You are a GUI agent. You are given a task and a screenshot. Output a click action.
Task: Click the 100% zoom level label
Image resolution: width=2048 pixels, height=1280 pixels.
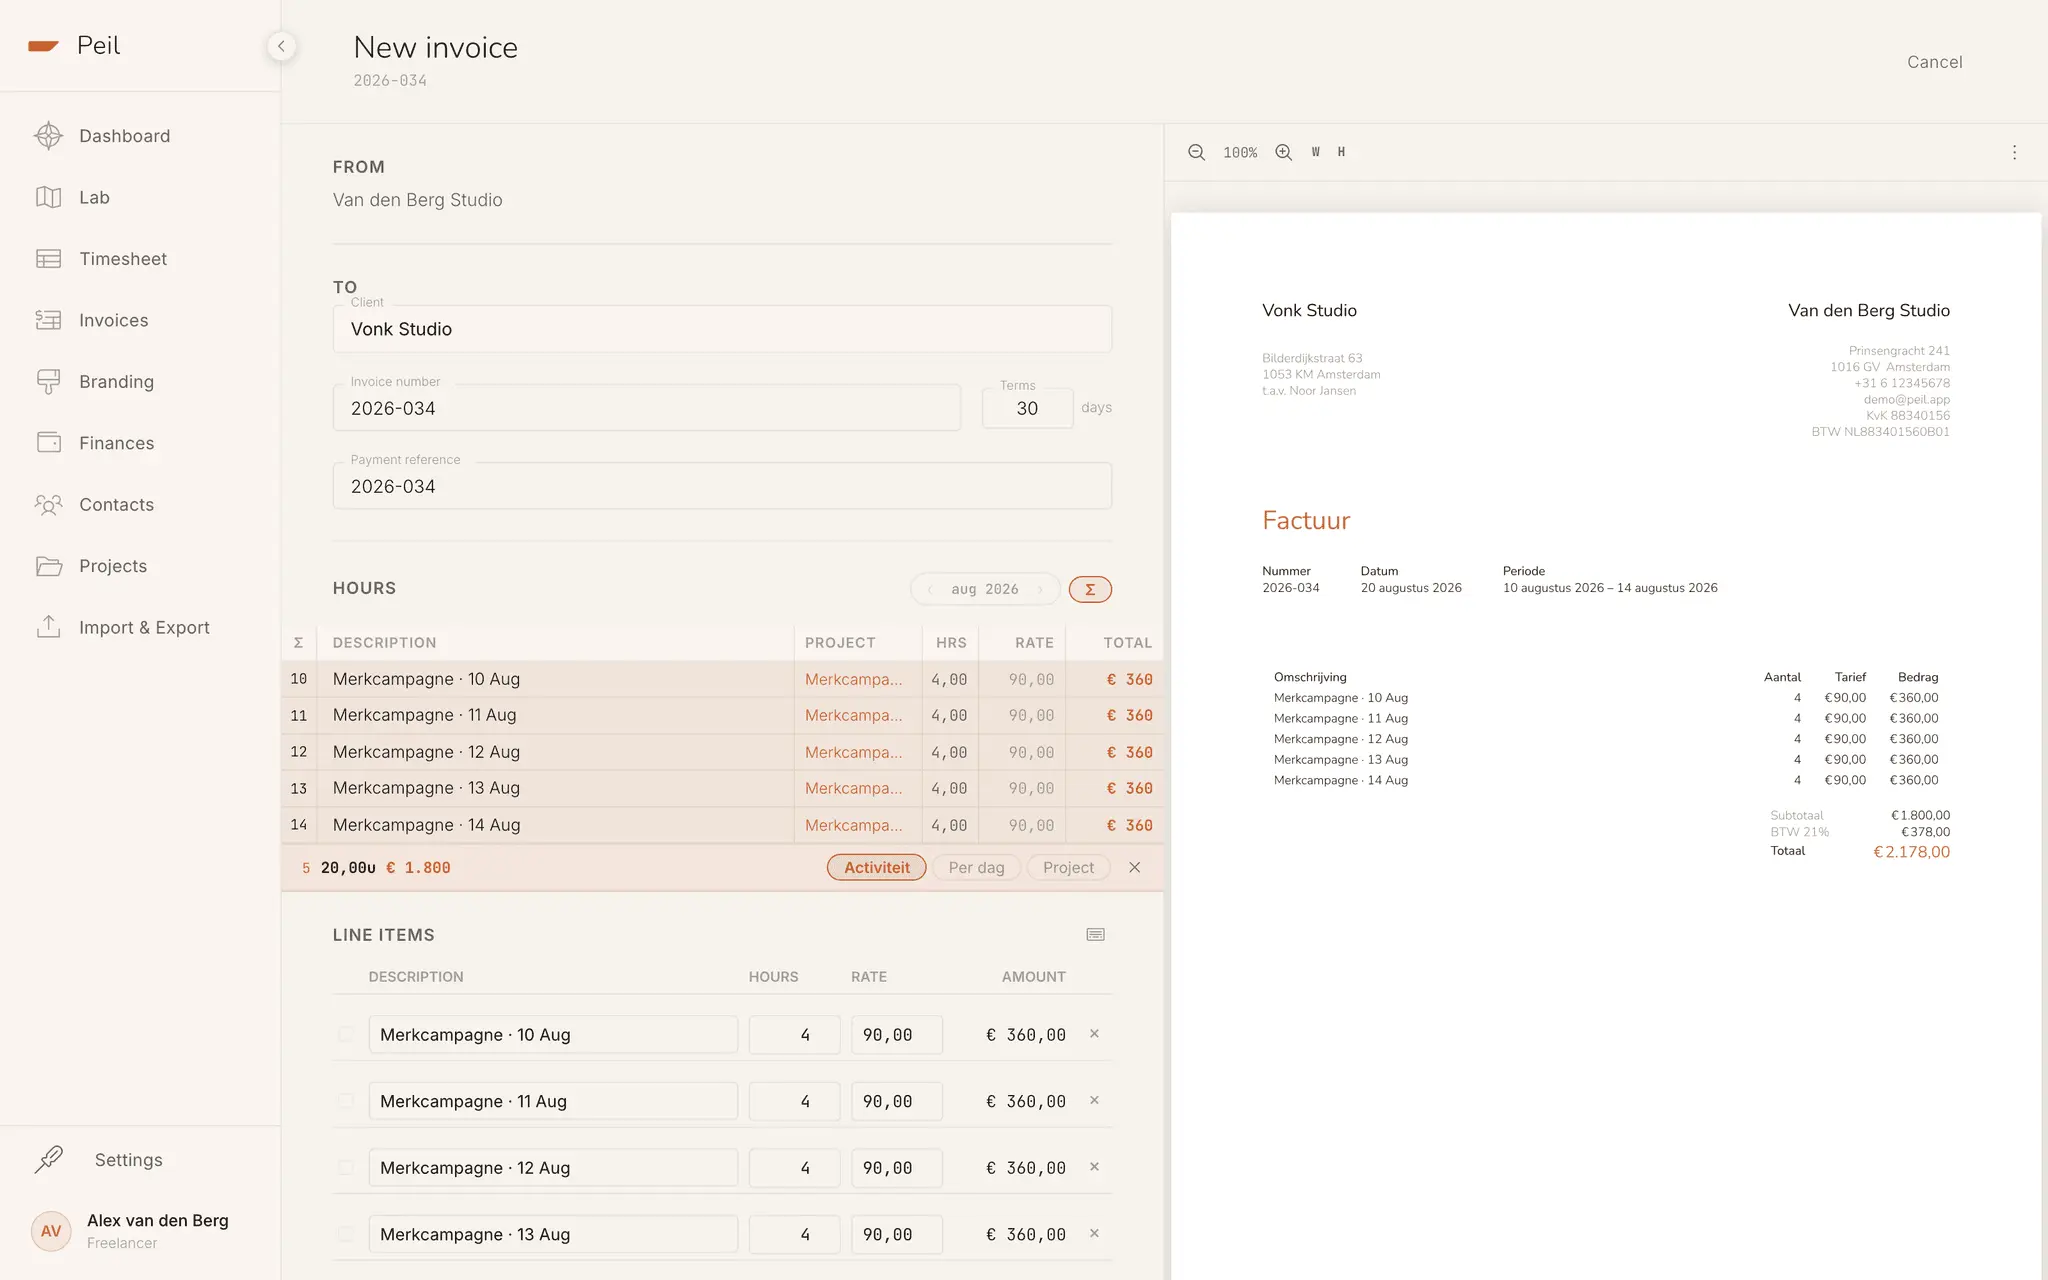tap(1240, 152)
